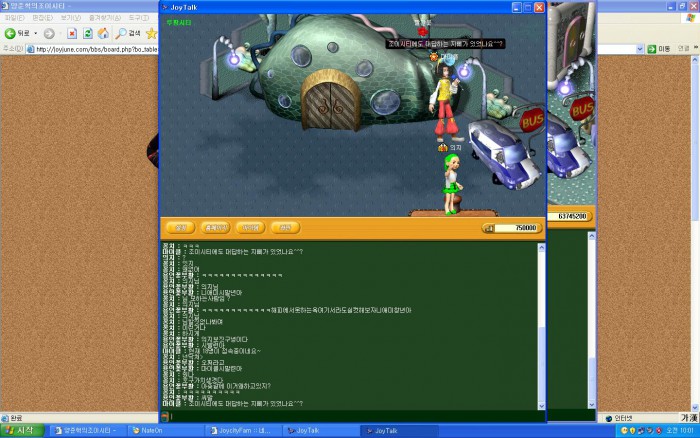
Task: Go to the Home page icon
Action: coord(102,33)
